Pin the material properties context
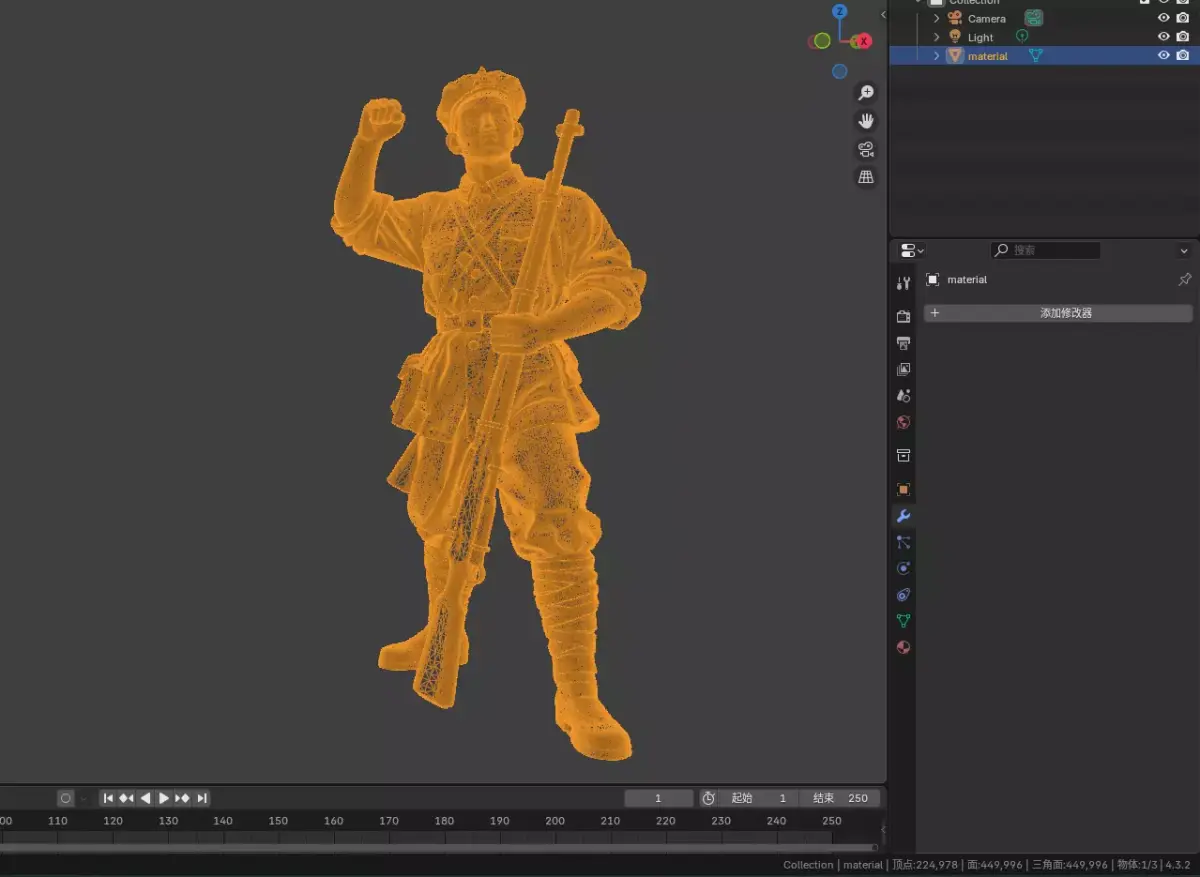The height and width of the screenshot is (877, 1200). 1185,280
